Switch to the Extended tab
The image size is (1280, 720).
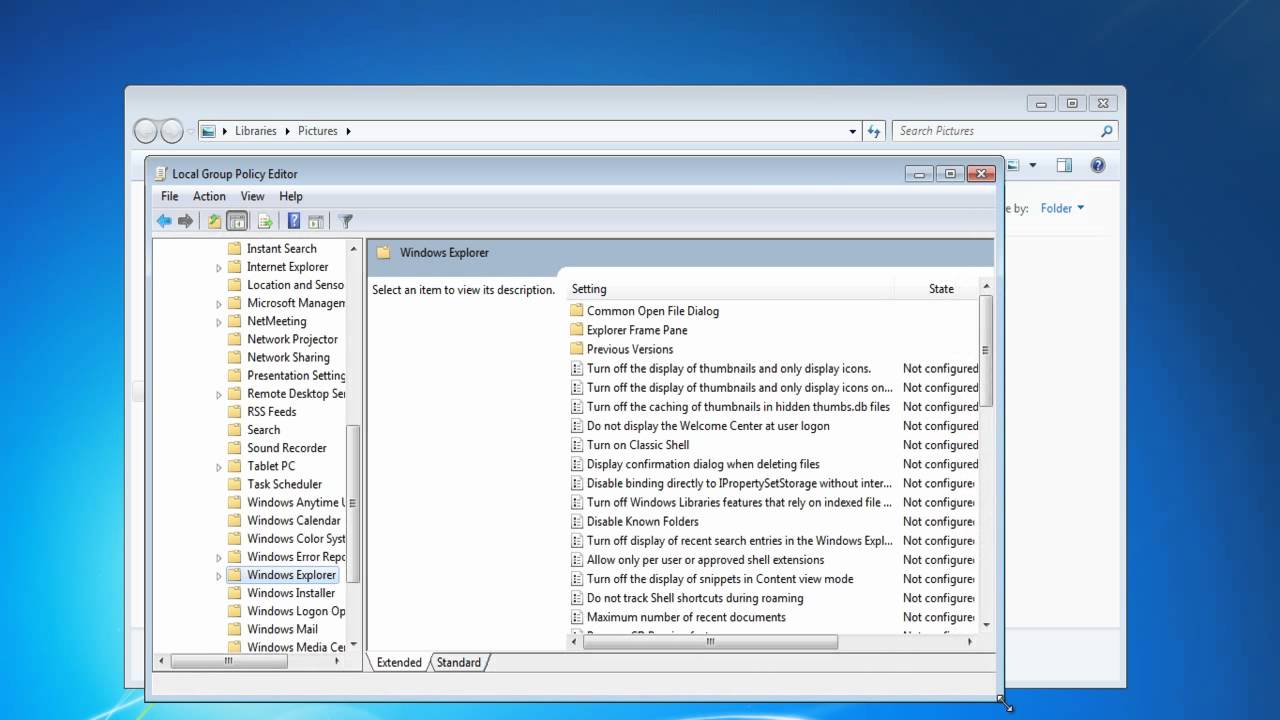[x=399, y=662]
